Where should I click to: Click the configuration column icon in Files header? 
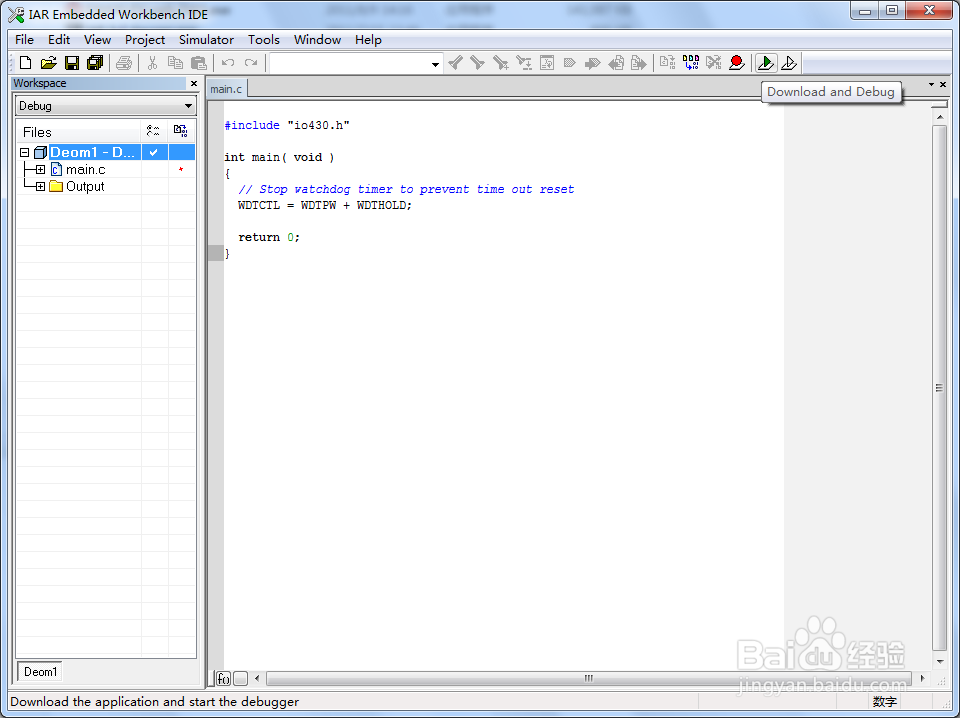pyautogui.click(x=153, y=131)
